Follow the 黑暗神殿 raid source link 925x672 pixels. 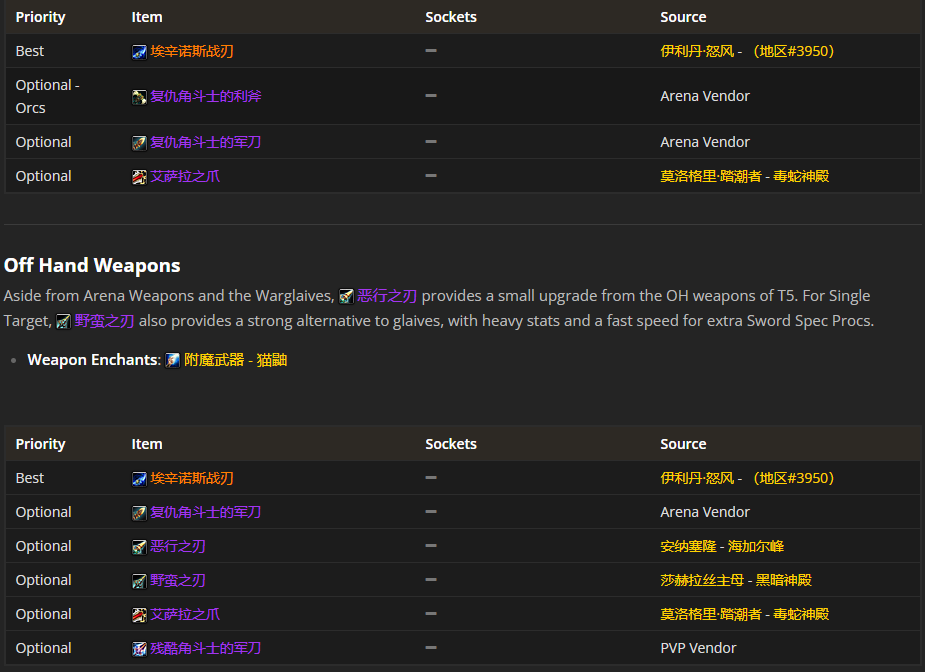pyautogui.click(x=783, y=580)
